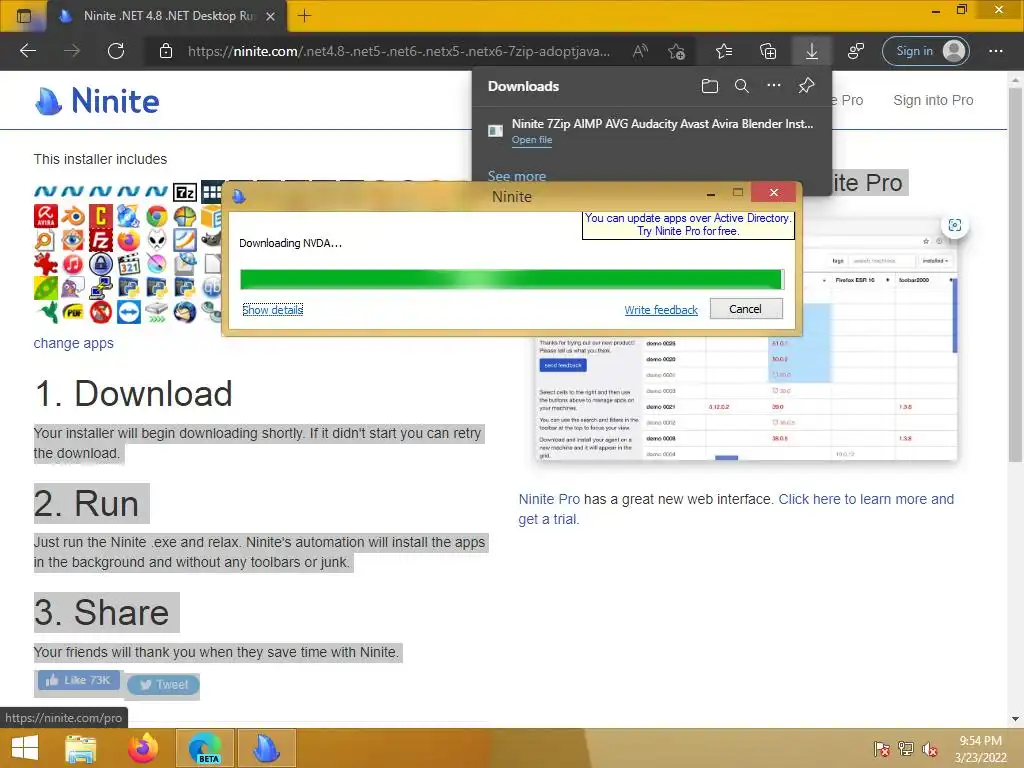Click the Like 73K button
1024x768 pixels.
click(78, 680)
